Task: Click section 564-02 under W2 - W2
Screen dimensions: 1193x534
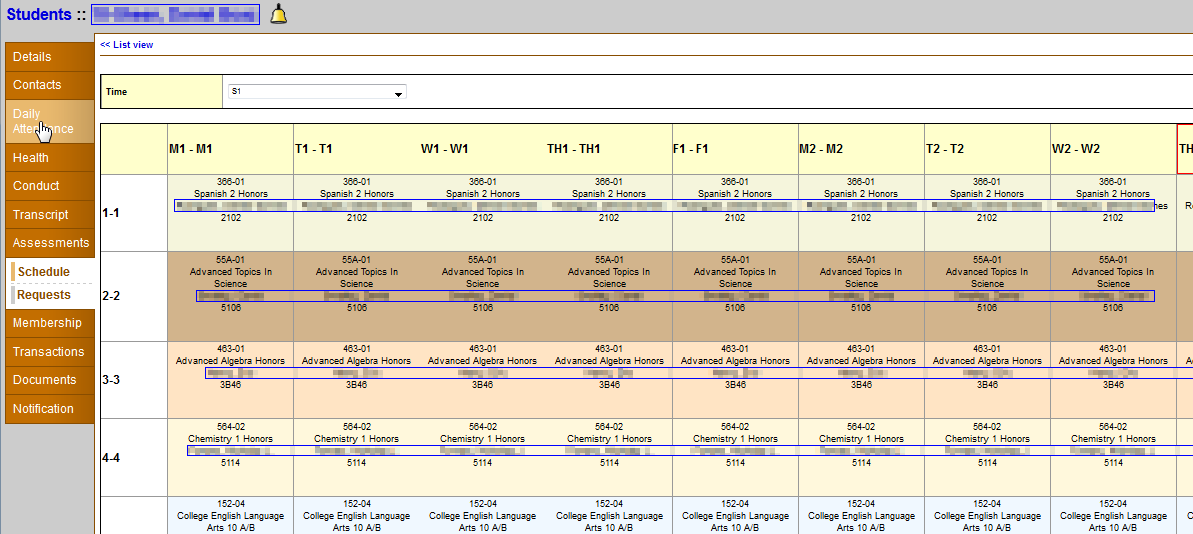Action: 1113,427
